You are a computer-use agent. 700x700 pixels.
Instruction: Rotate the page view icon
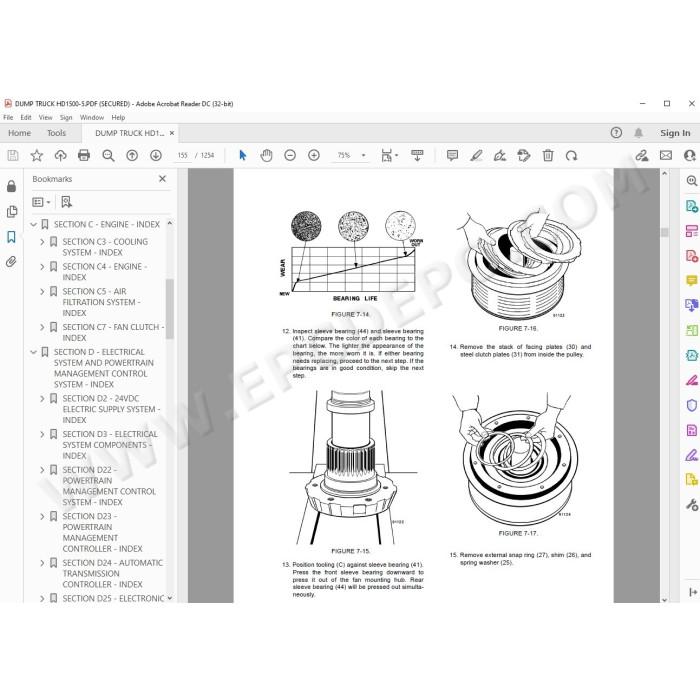click(x=571, y=155)
